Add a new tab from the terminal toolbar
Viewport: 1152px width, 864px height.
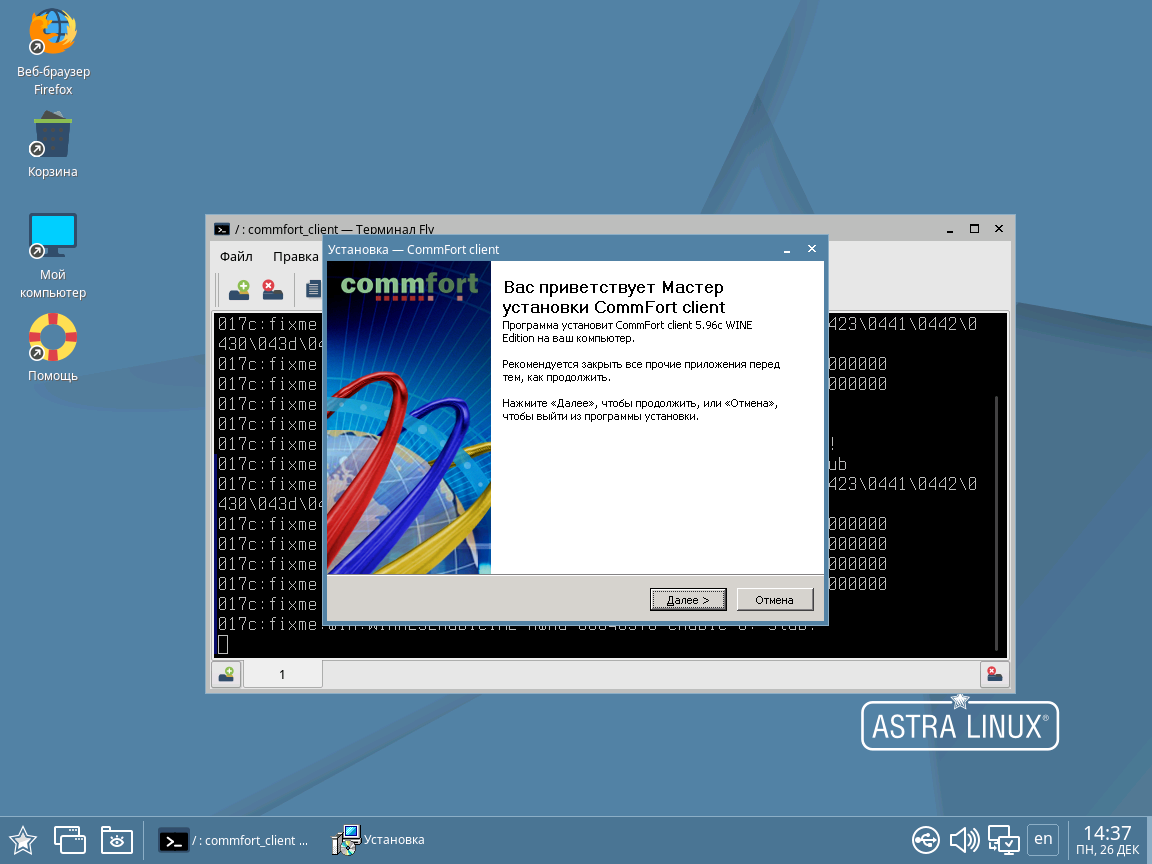click(x=239, y=289)
